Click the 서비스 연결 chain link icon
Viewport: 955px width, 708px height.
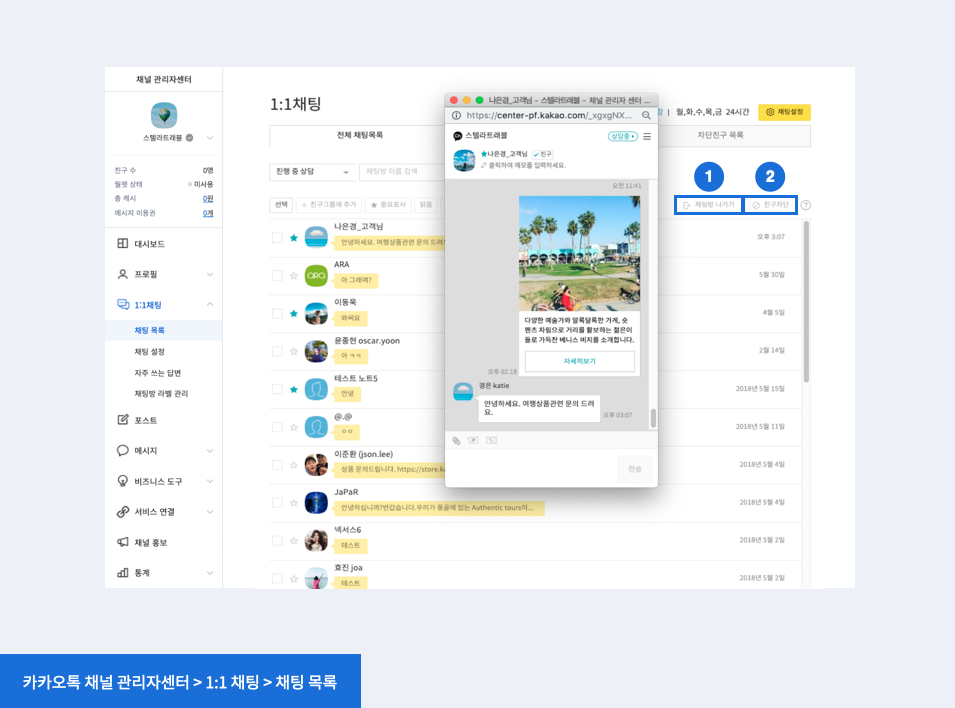[x=122, y=512]
